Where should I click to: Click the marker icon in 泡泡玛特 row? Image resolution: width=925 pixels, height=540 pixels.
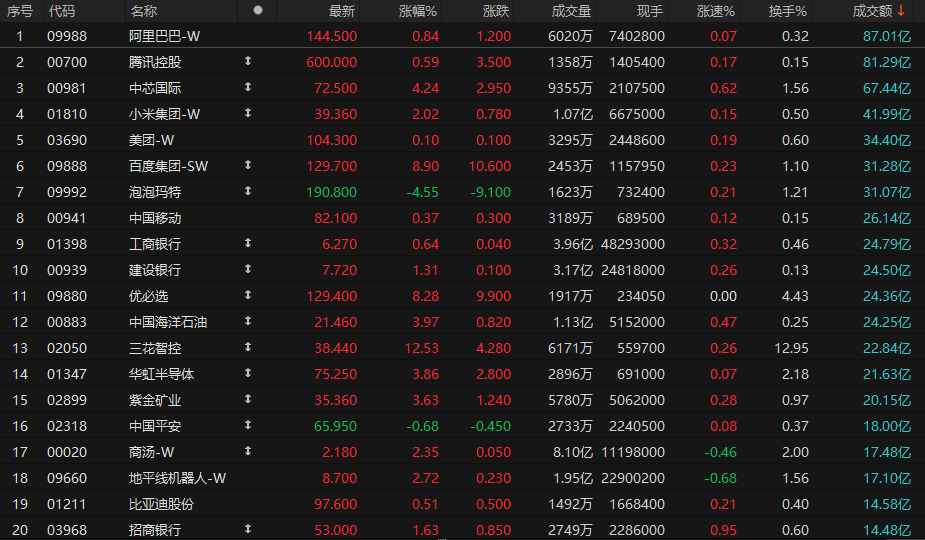248,191
